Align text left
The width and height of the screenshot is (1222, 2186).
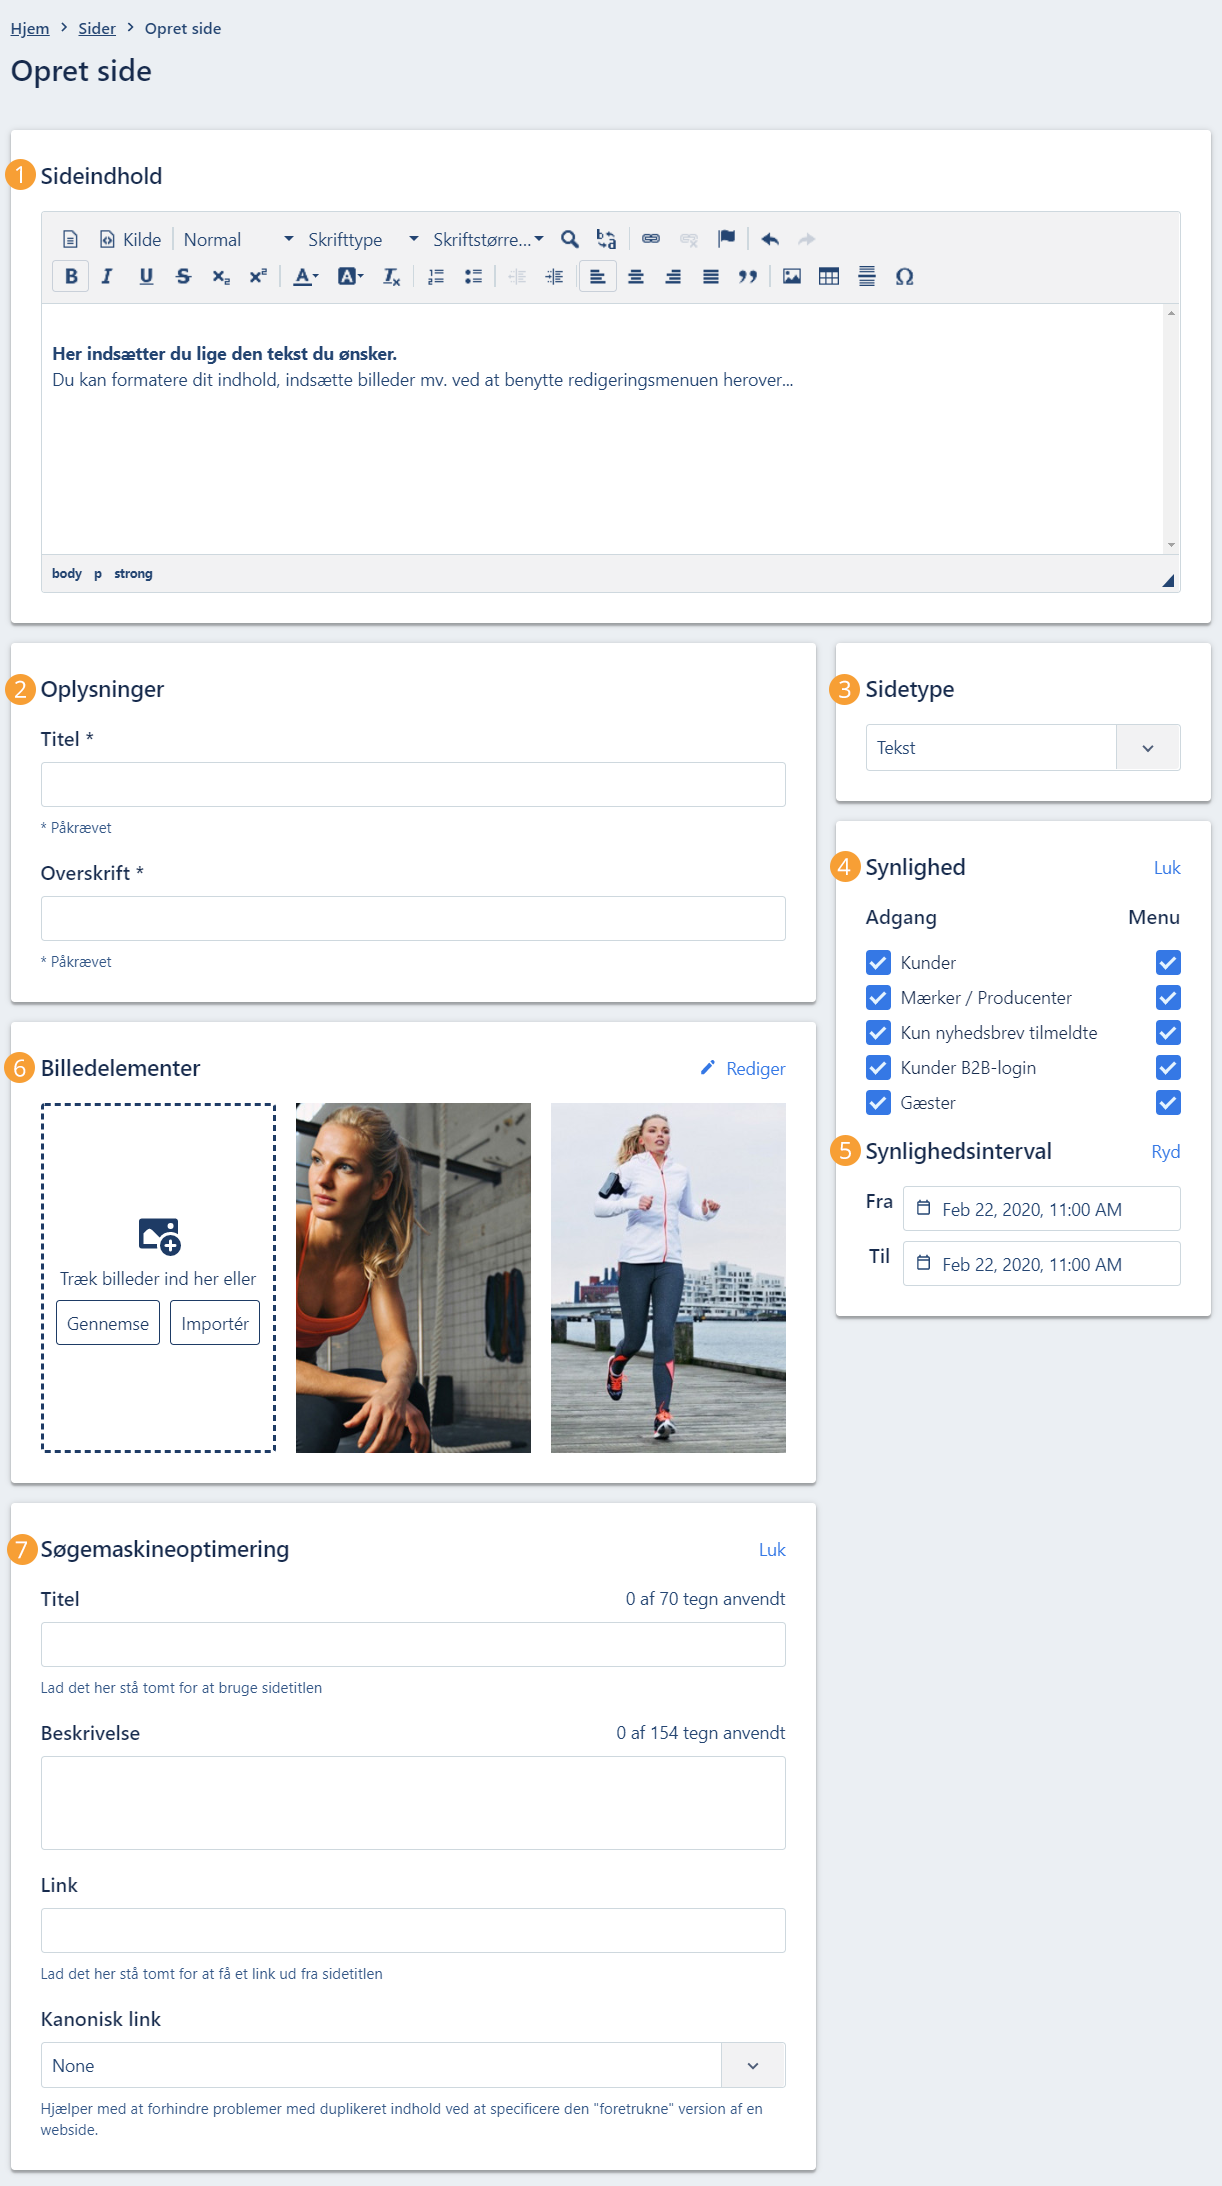[x=597, y=277]
